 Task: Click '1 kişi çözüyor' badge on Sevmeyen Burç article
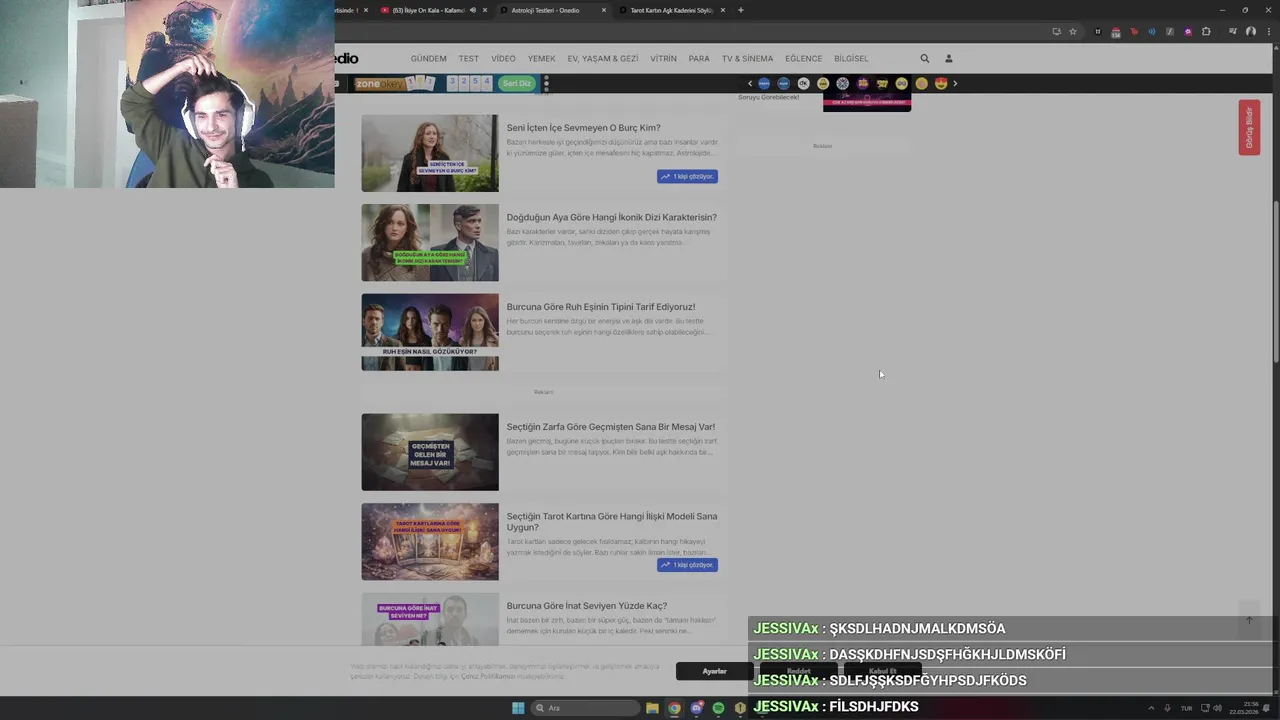(x=687, y=176)
